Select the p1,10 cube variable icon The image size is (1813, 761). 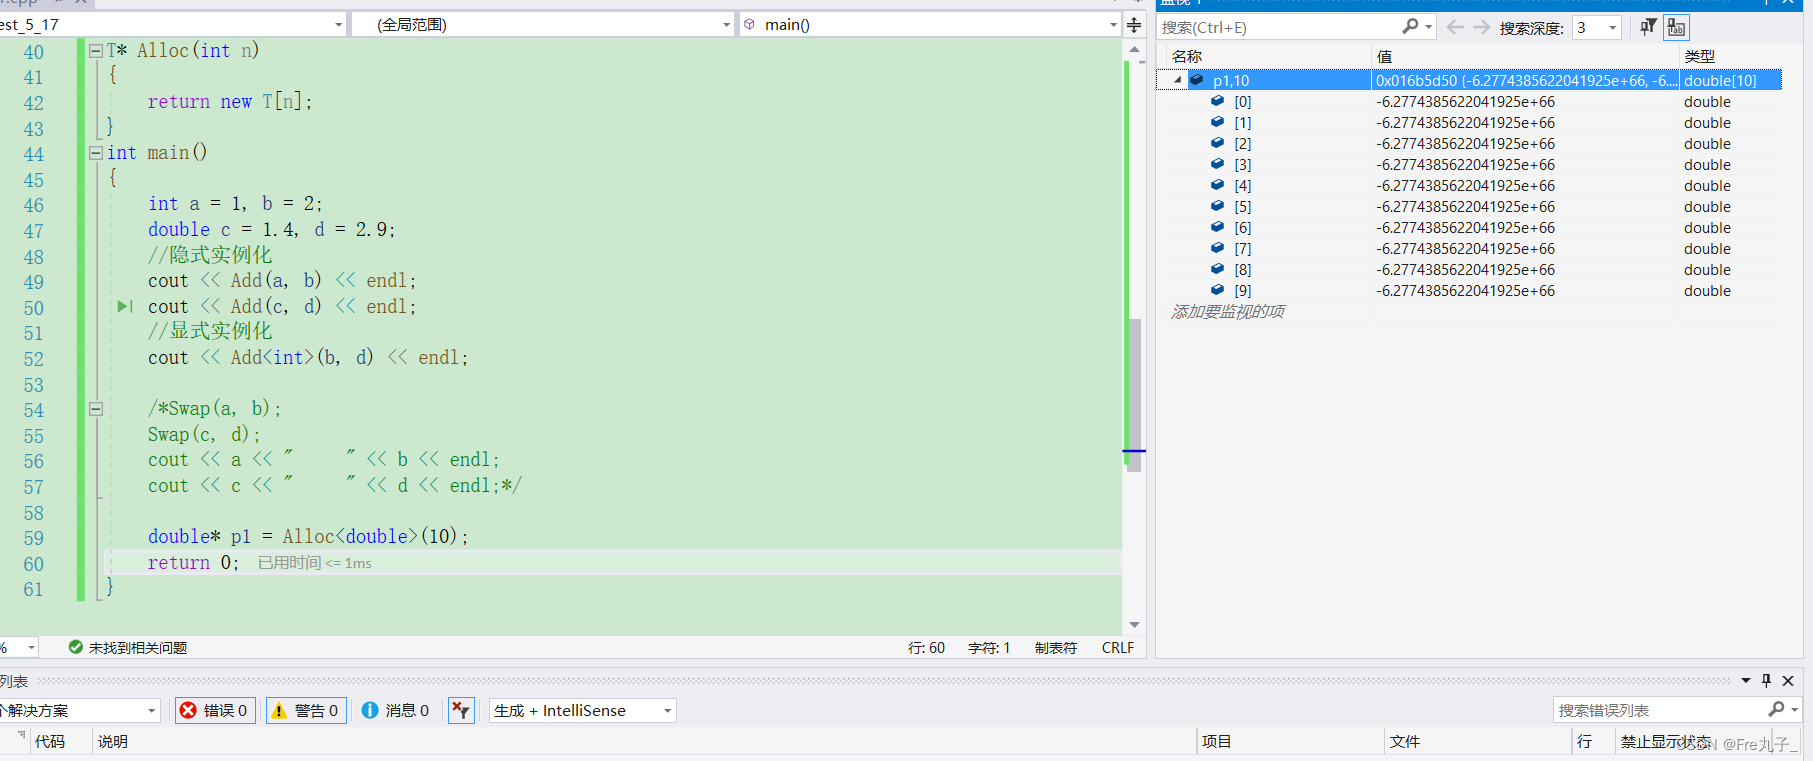1196,80
